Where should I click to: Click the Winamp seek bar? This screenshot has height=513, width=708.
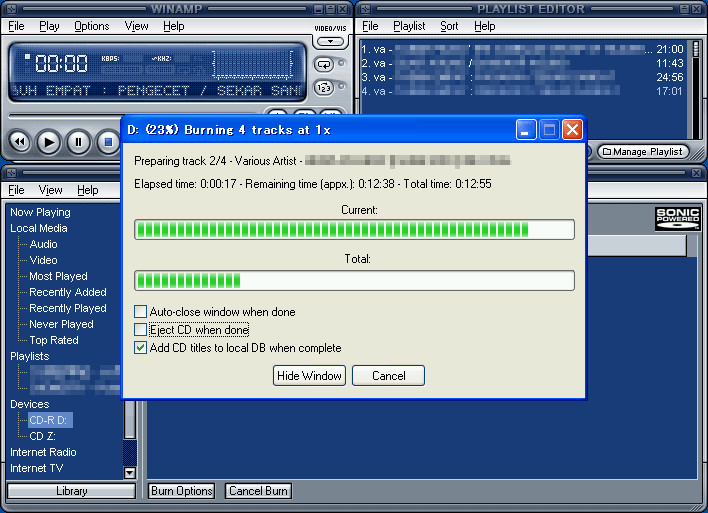[135, 116]
